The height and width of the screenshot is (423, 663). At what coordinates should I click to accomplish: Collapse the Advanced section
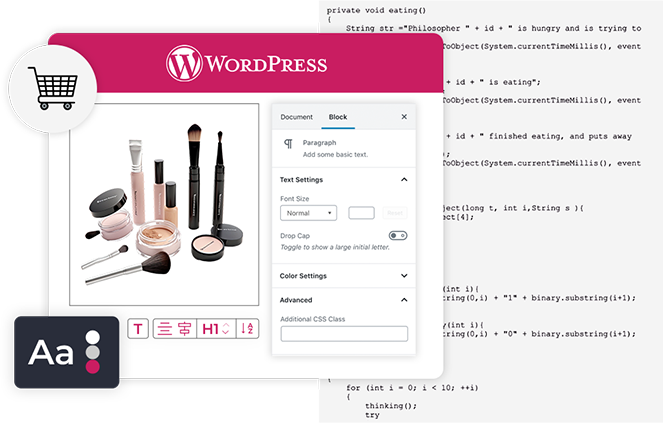404,299
